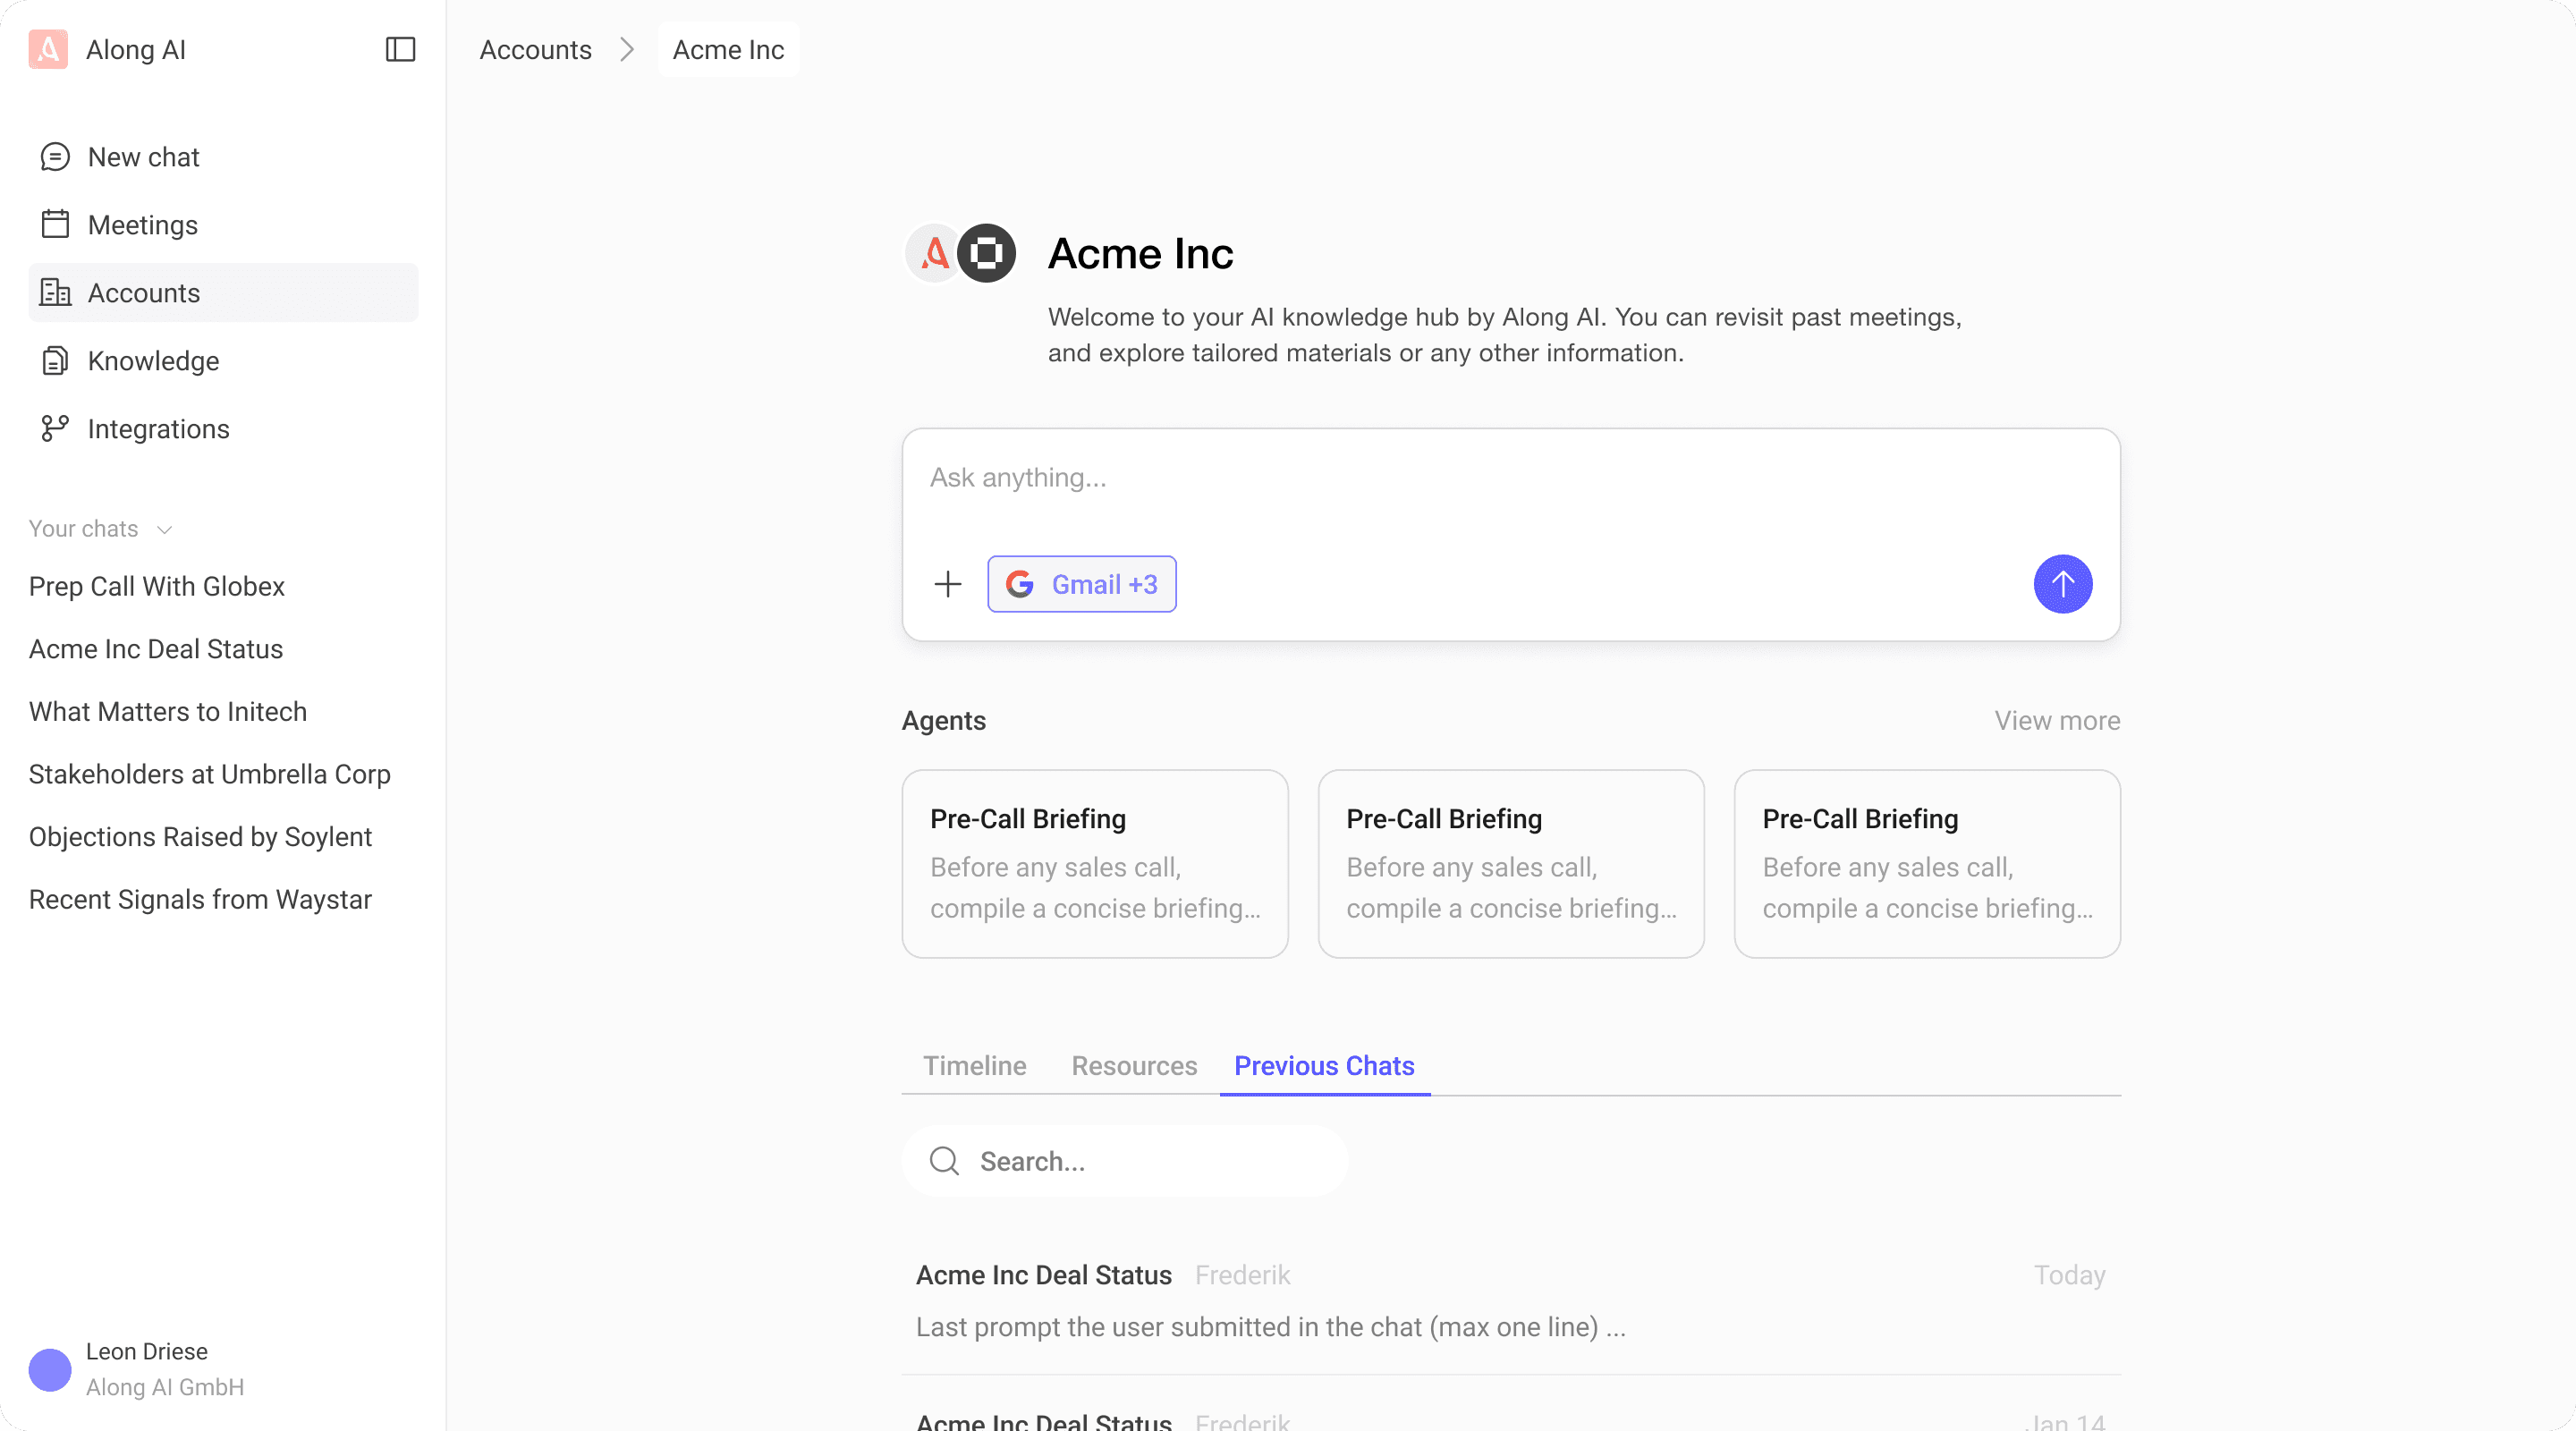Open Prep Call With Globex chat

pyautogui.click(x=157, y=586)
